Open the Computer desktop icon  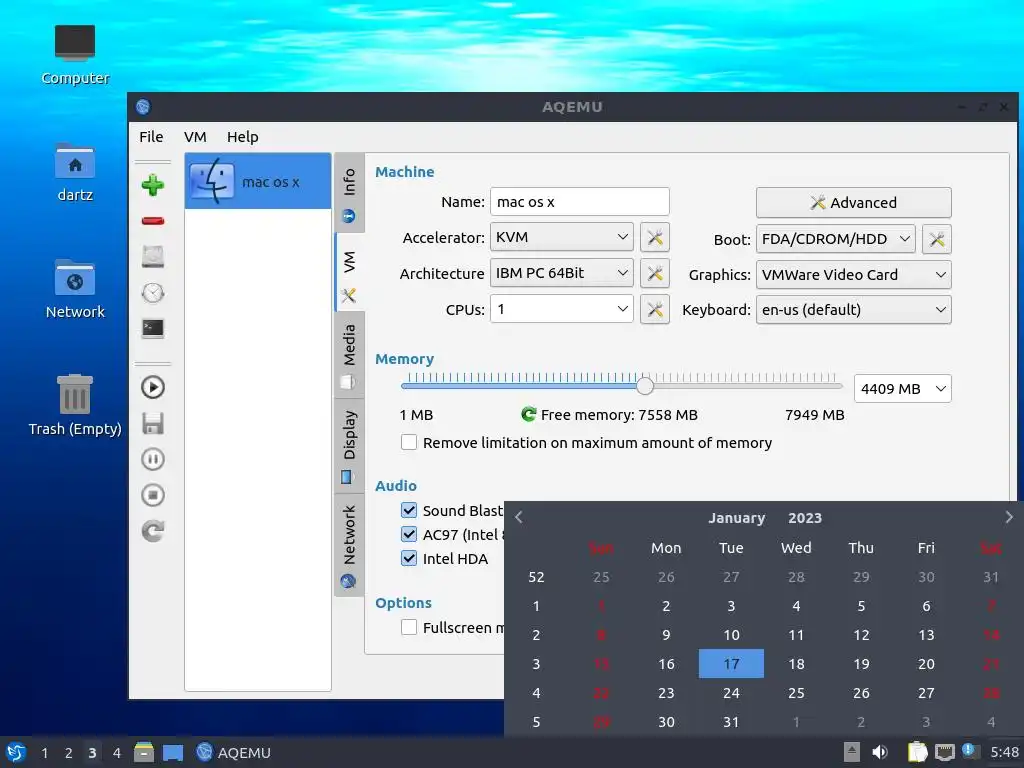pos(75,54)
